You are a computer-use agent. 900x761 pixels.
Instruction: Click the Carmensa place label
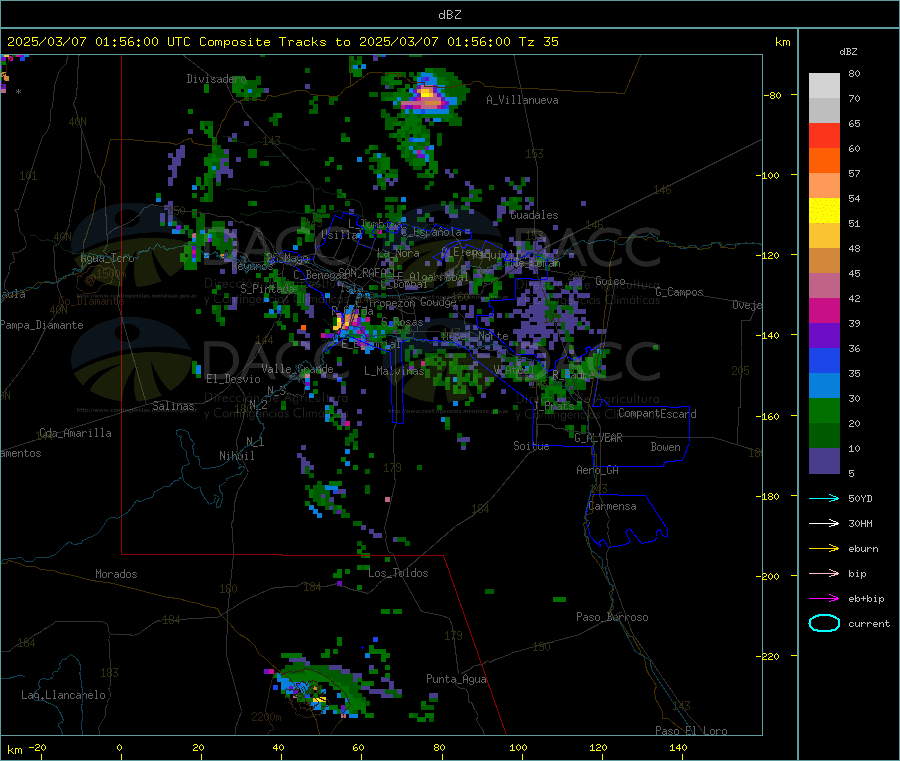click(612, 506)
